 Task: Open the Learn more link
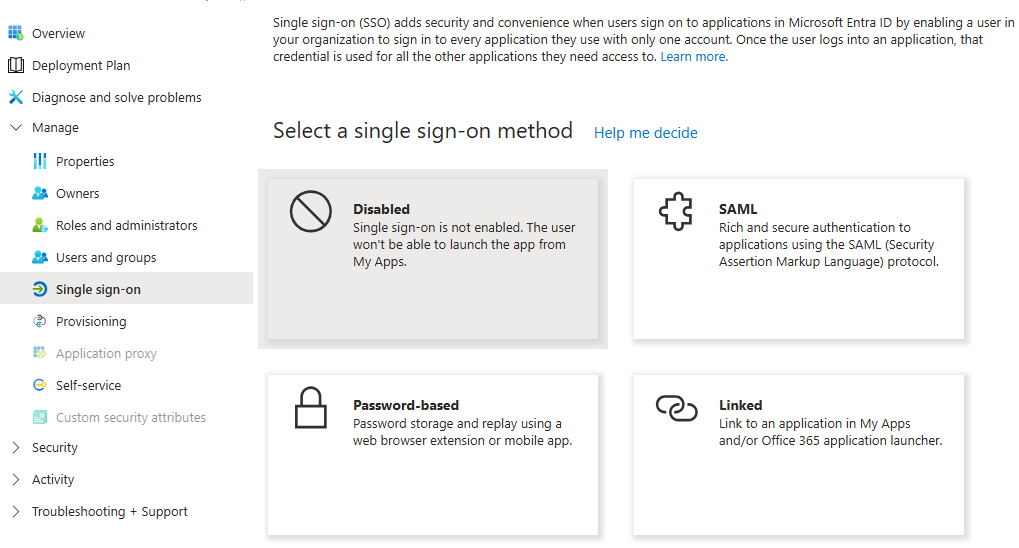click(694, 57)
